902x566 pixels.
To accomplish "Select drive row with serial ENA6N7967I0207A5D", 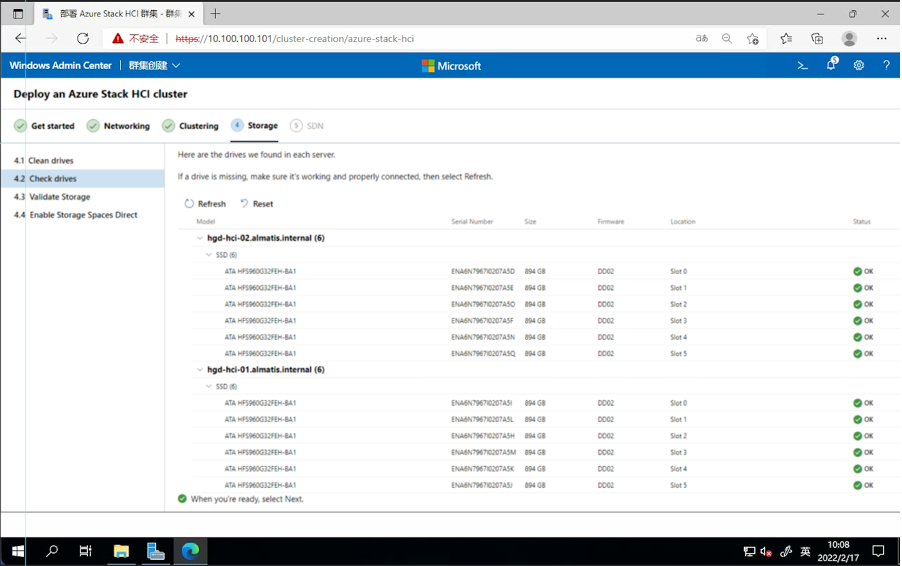I will pos(545,271).
